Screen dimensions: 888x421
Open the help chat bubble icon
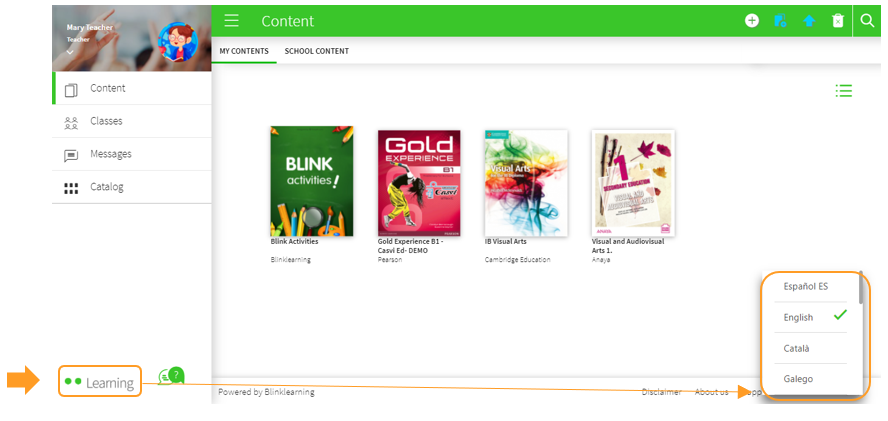click(171, 377)
